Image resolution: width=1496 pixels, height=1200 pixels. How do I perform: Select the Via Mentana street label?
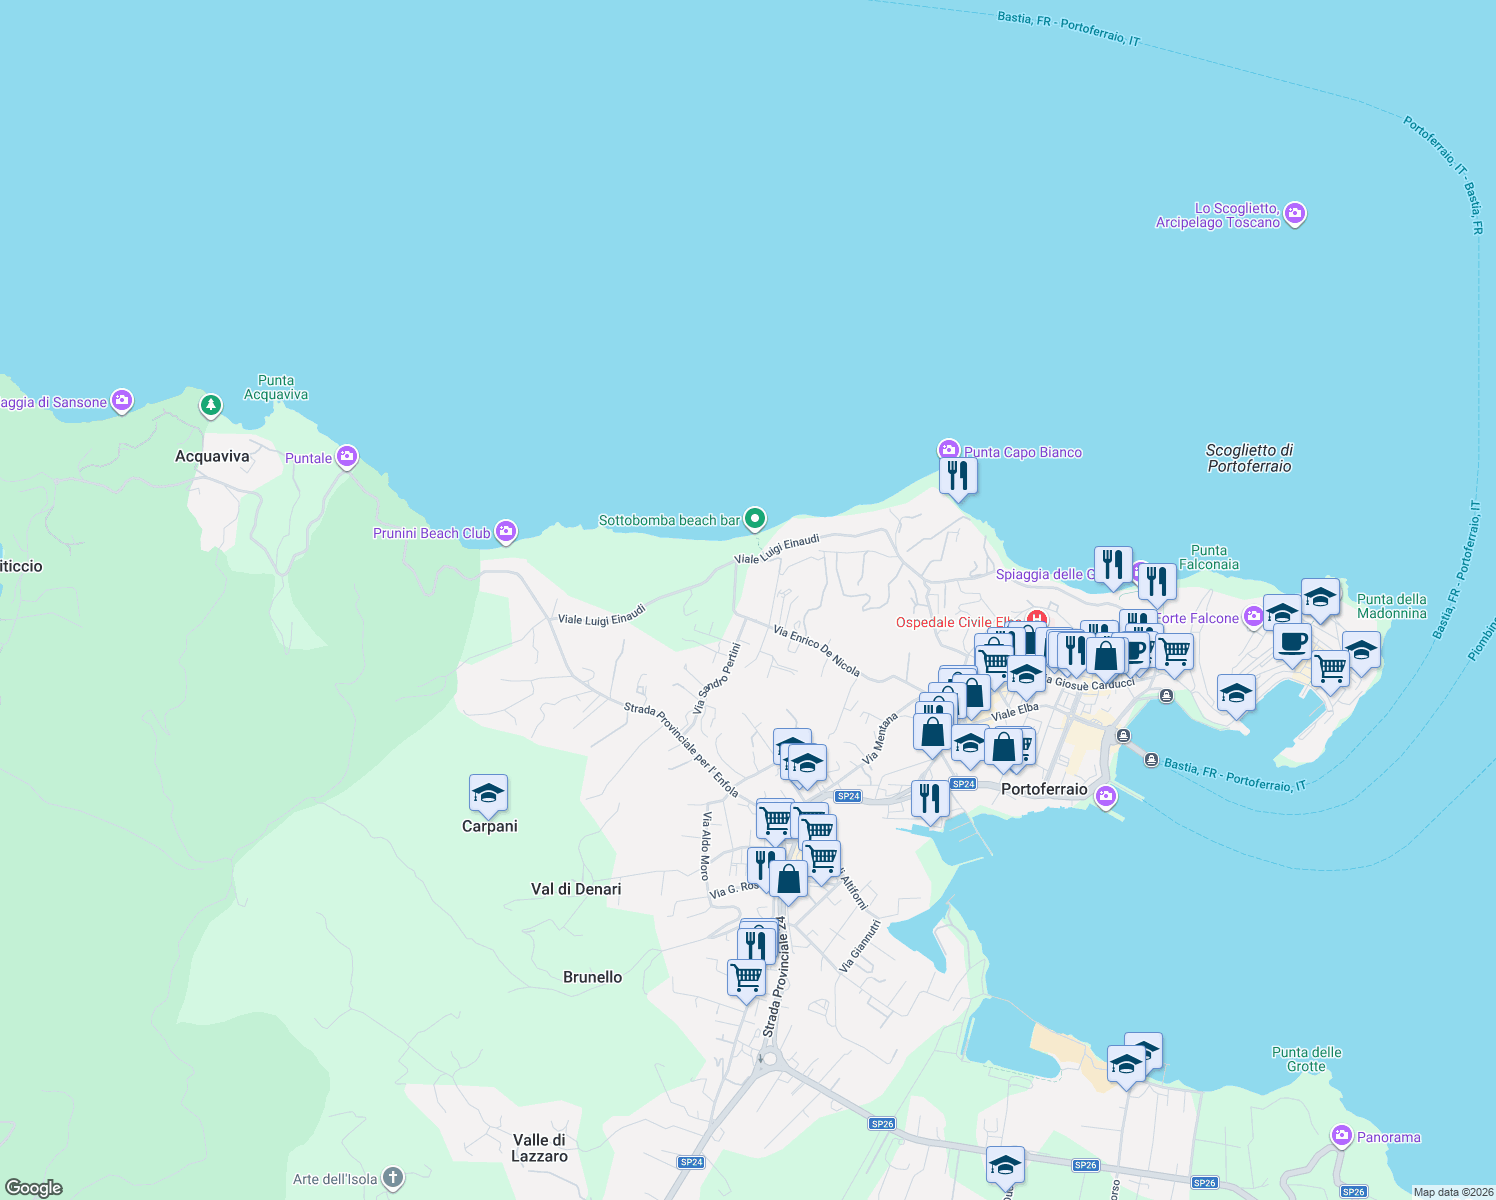pos(881,738)
